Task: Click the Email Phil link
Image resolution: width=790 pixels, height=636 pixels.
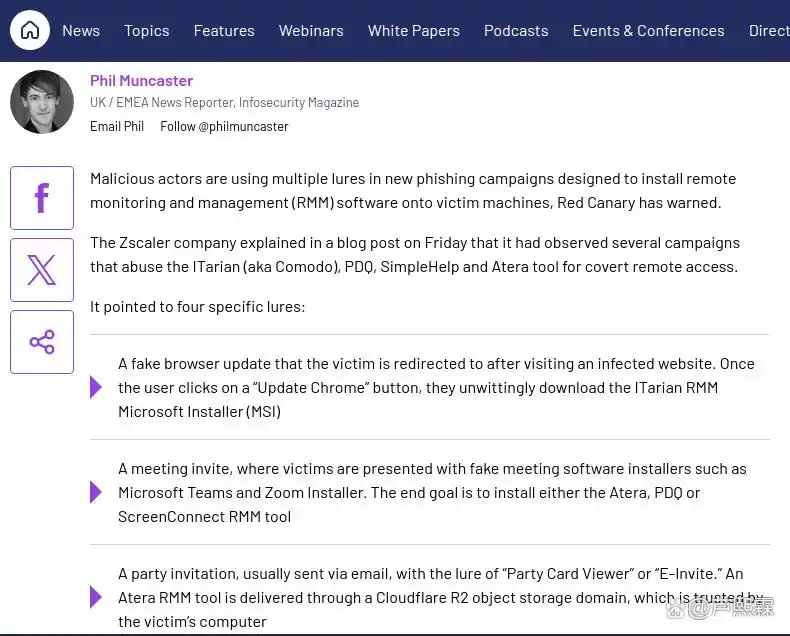Action: tap(117, 126)
